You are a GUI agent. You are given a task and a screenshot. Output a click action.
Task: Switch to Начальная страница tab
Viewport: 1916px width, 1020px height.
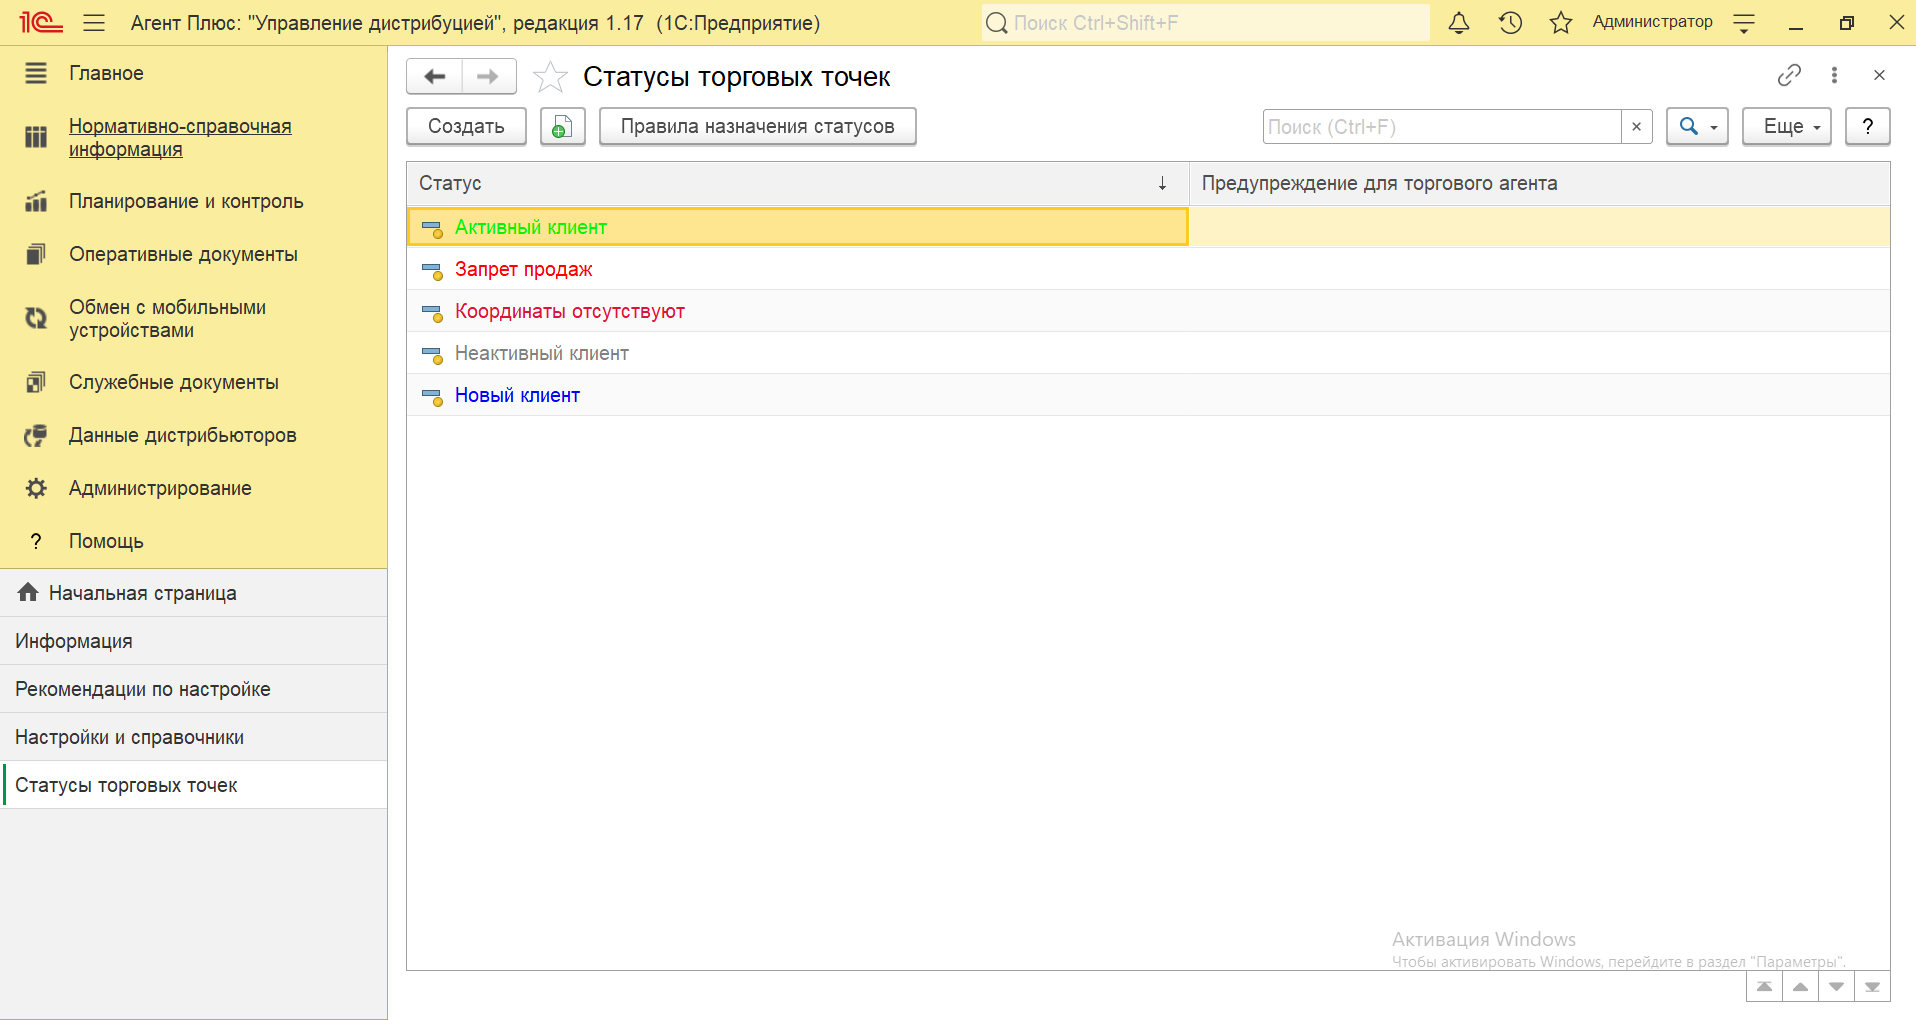[193, 593]
